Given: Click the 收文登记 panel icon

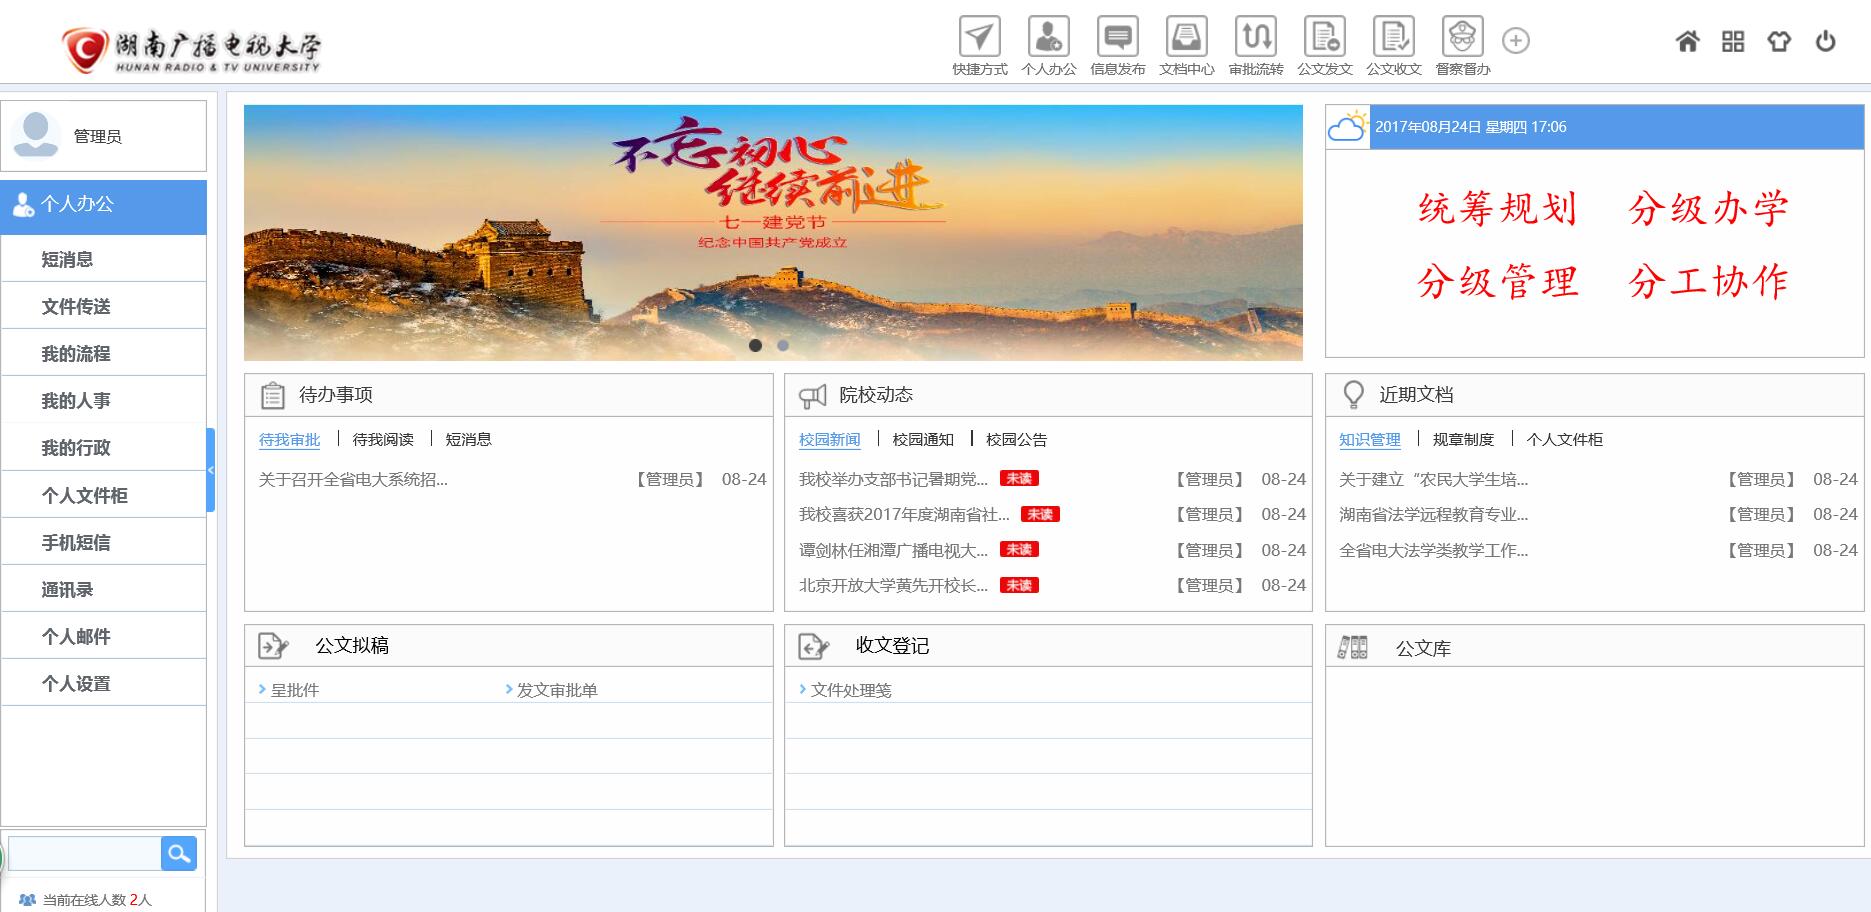Looking at the screenshot, I should click(814, 647).
